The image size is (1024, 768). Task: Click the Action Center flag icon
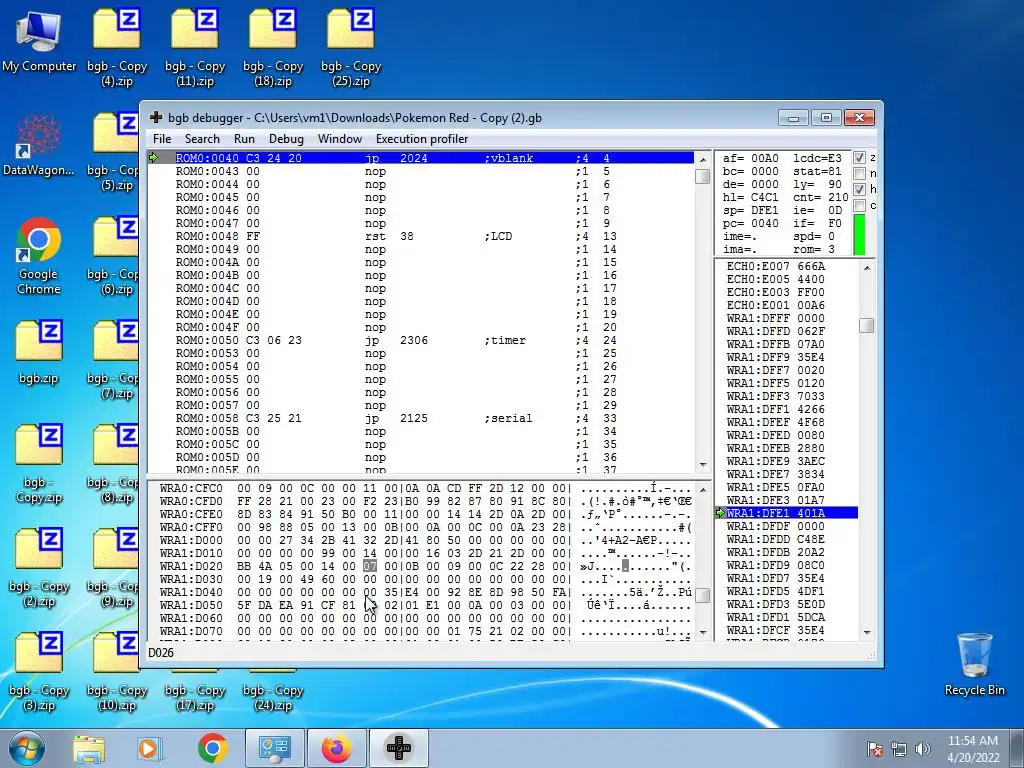pyautogui.click(x=875, y=748)
